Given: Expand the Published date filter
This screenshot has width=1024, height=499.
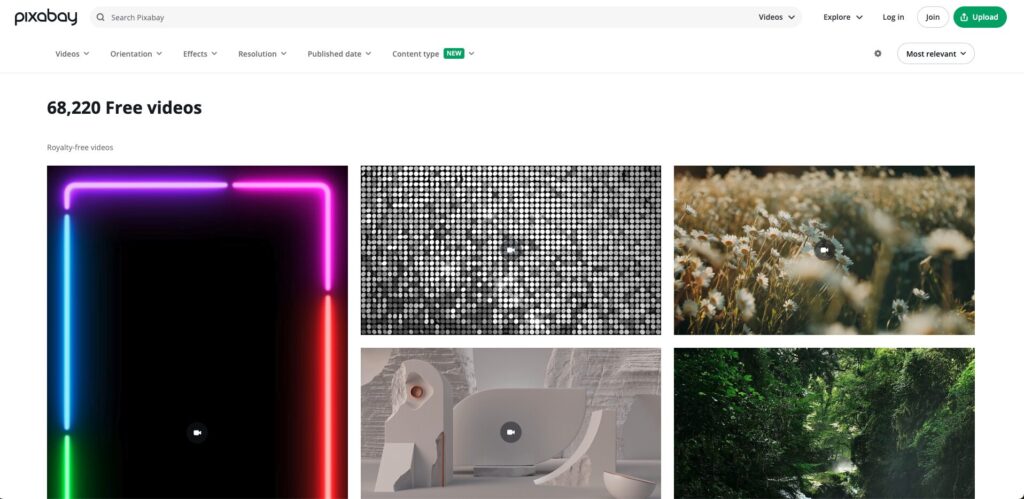Looking at the screenshot, I should pyautogui.click(x=339, y=54).
